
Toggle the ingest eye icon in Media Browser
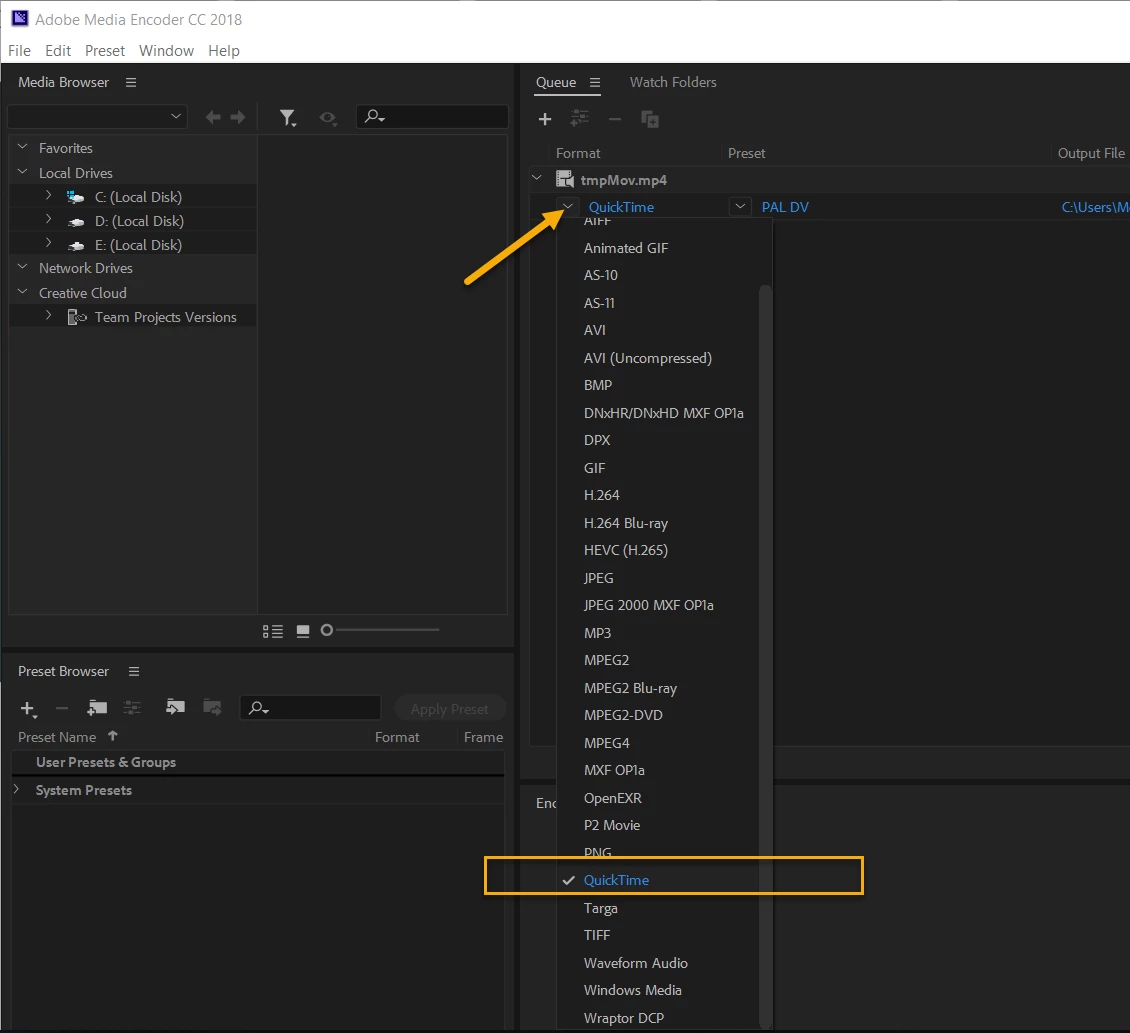coord(328,118)
